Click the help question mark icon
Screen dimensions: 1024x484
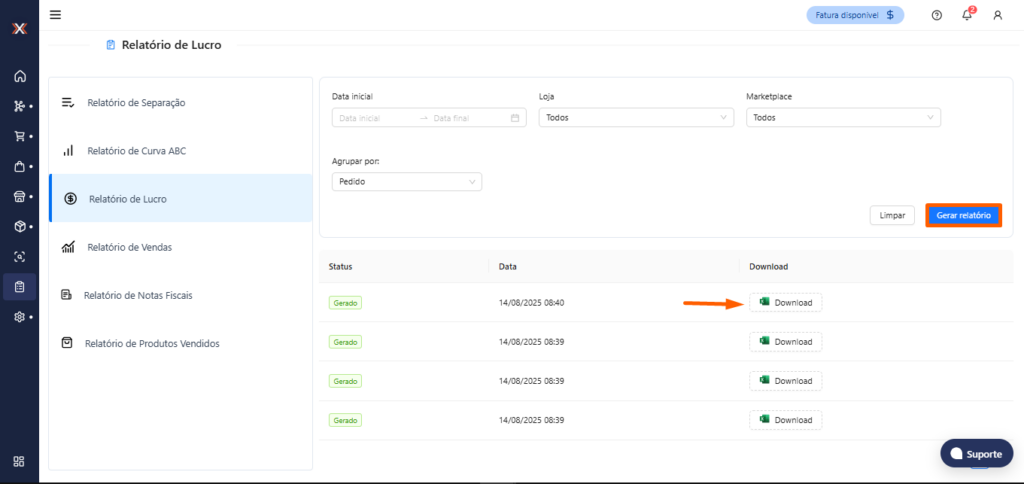[936, 15]
